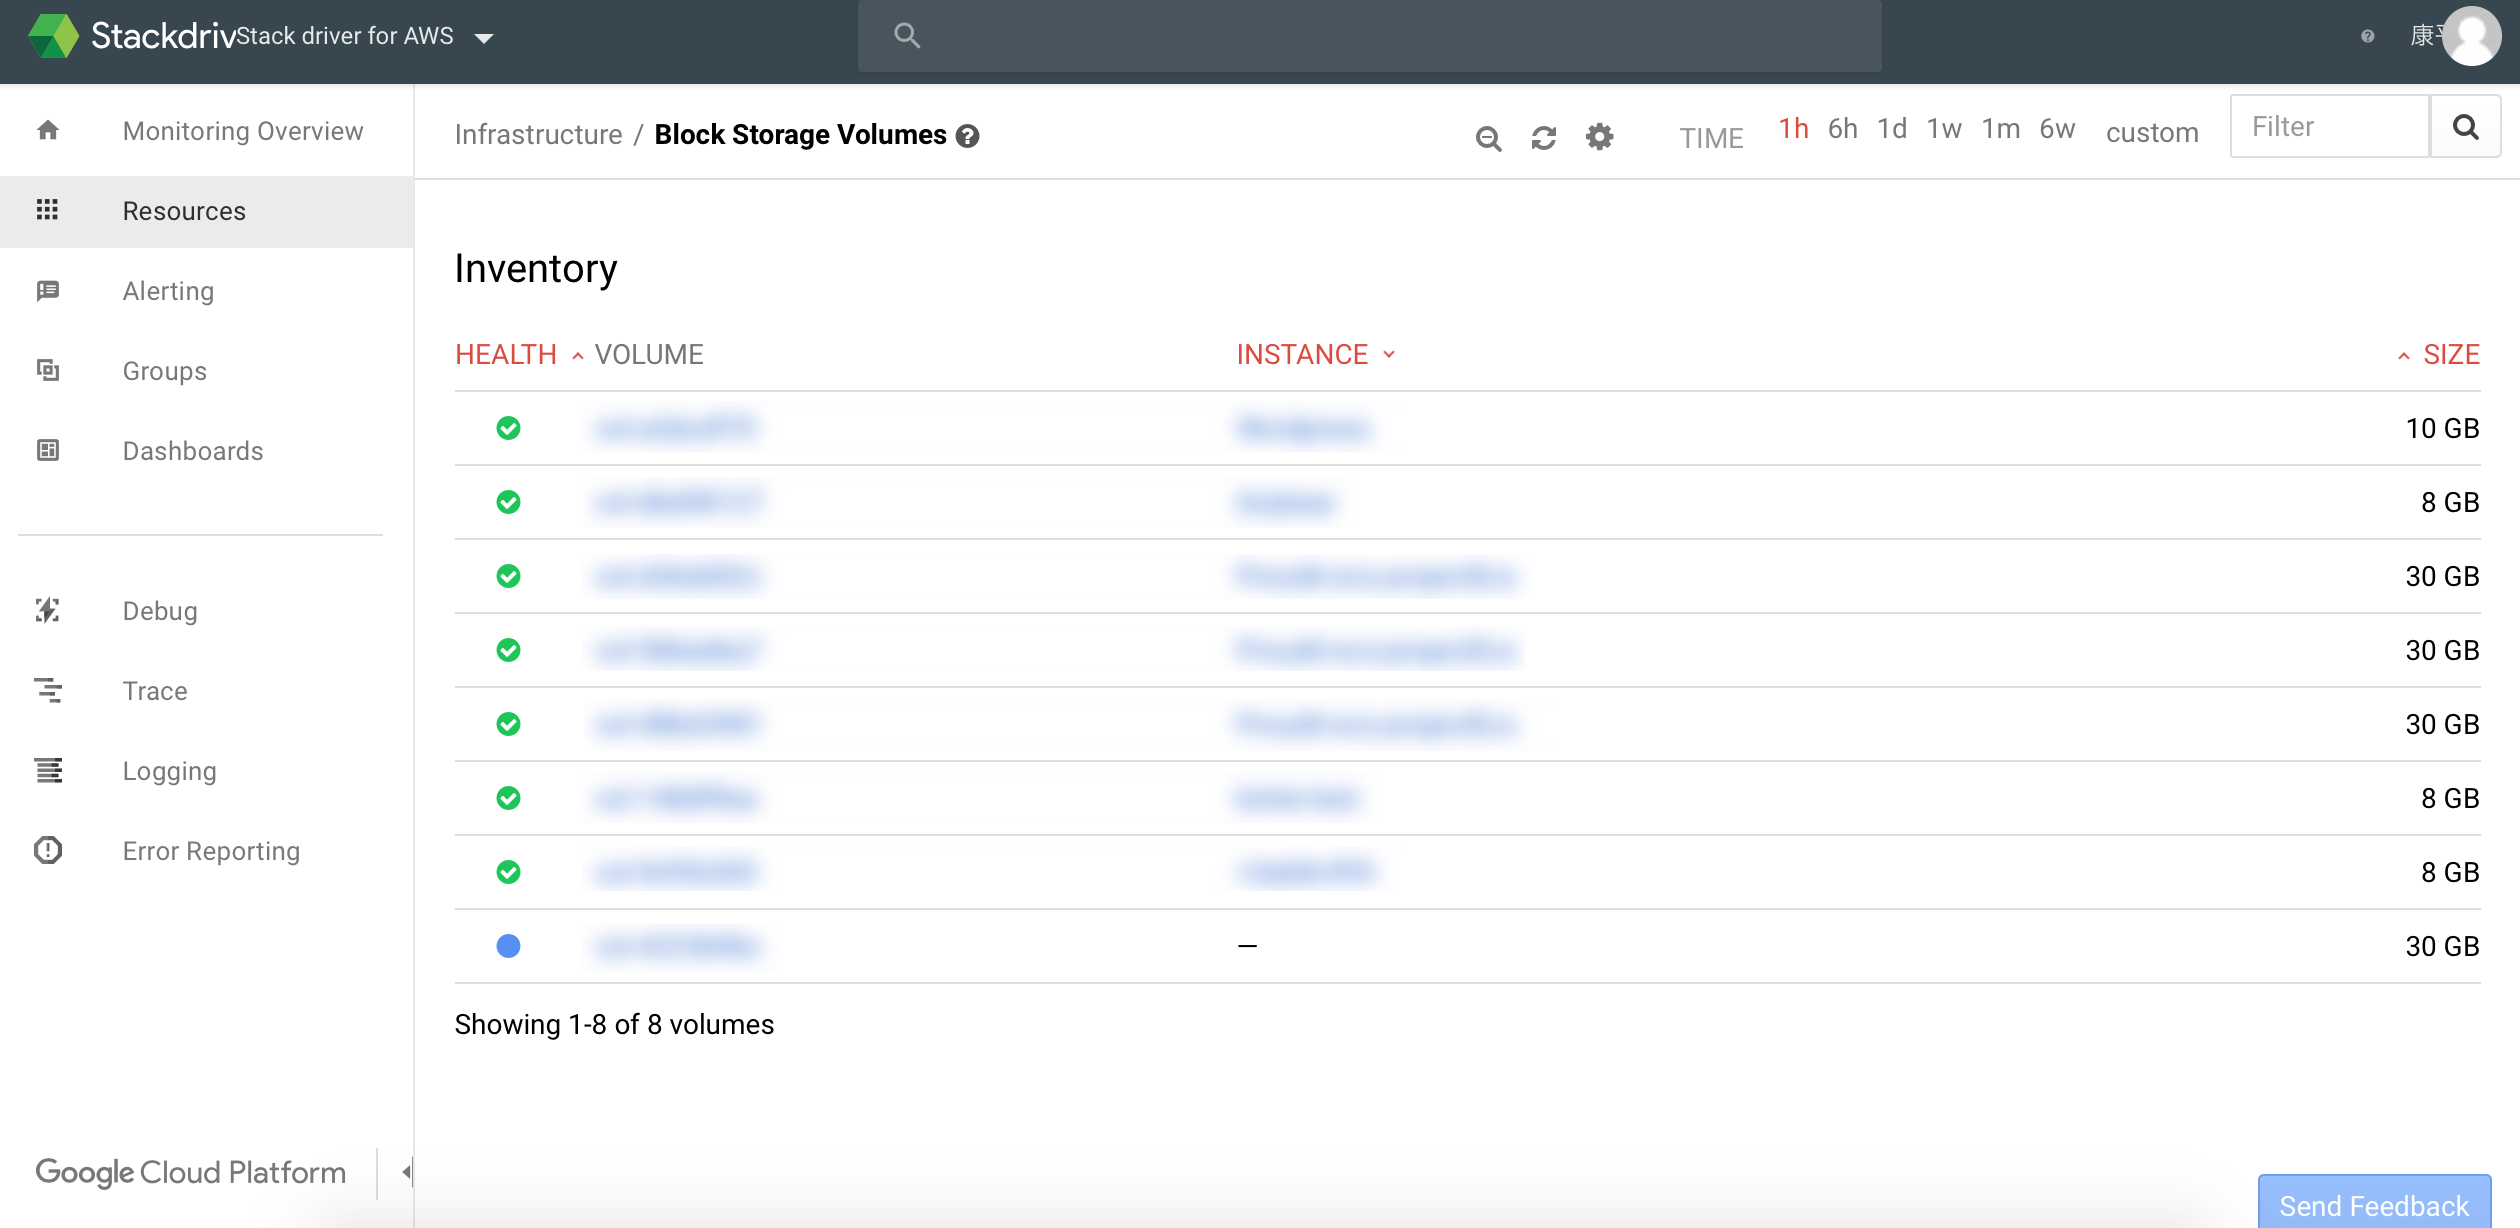Select the Logging icon

47,770
